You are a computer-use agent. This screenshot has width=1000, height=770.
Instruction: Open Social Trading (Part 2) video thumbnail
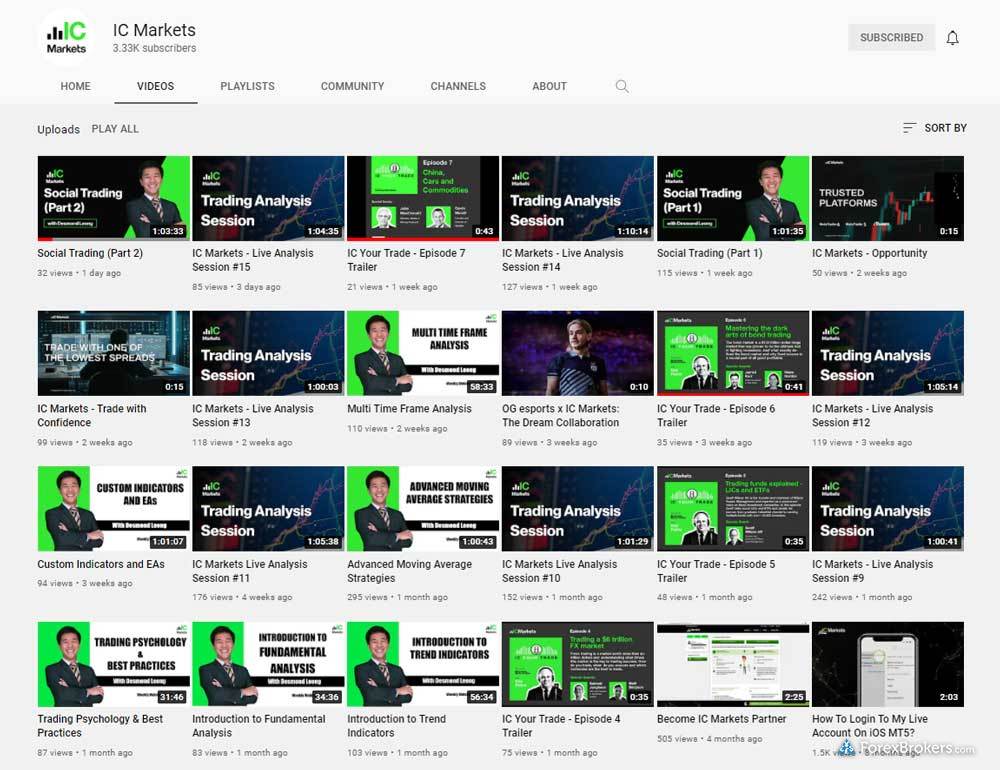[x=113, y=198]
